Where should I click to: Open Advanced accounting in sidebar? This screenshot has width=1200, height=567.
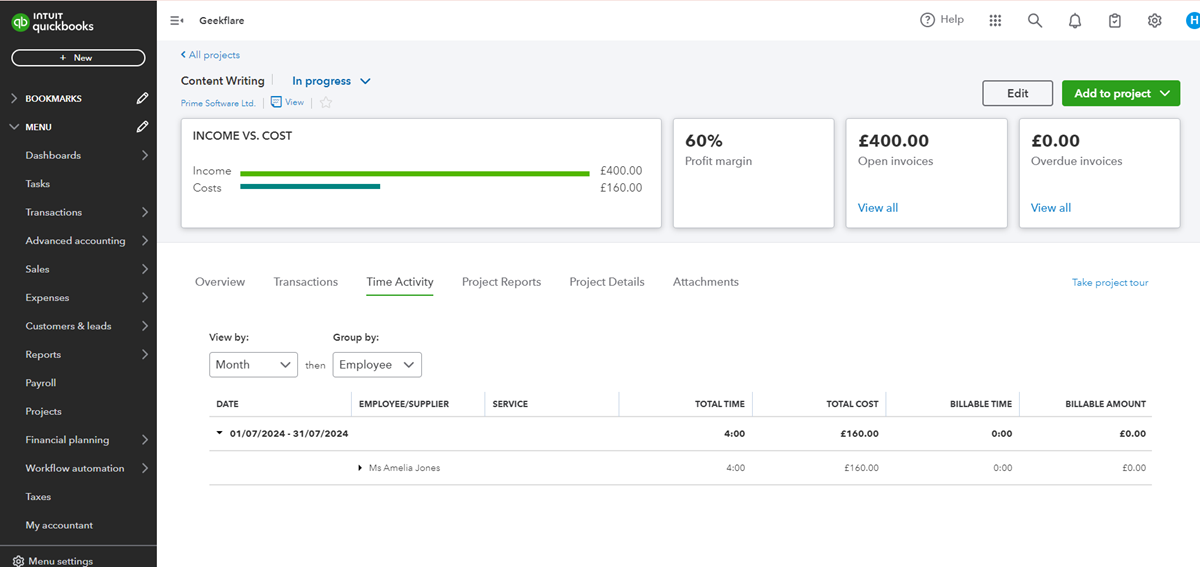point(78,241)
